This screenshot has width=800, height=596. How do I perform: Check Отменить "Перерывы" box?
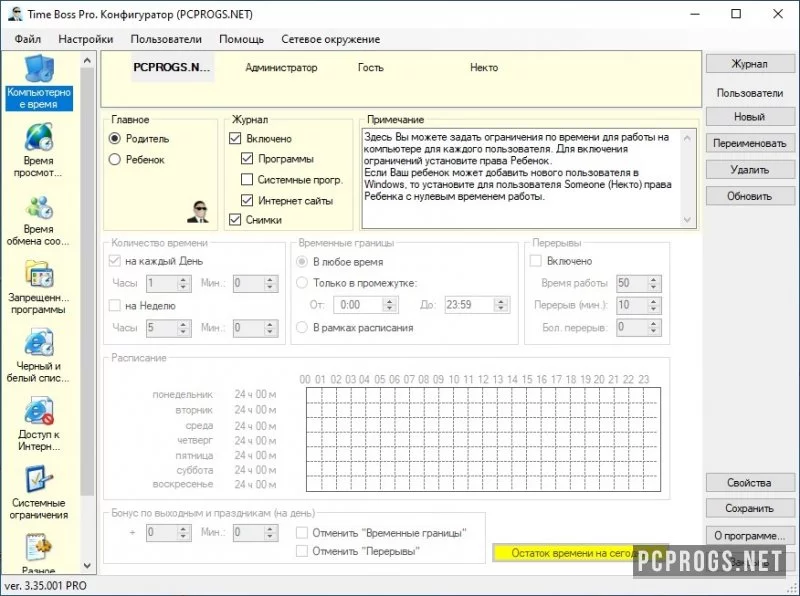[302, 551]
